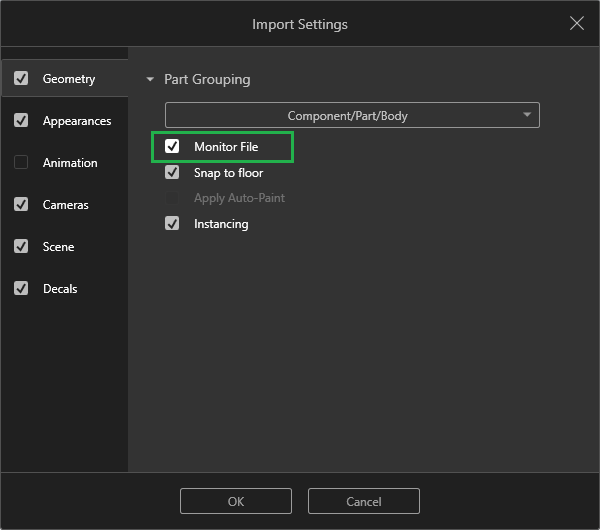Screen dimensions: 600x530
Task: Open the Component/Part/Body dropdown
Action: pyautogui.click(x=352, y=115)
